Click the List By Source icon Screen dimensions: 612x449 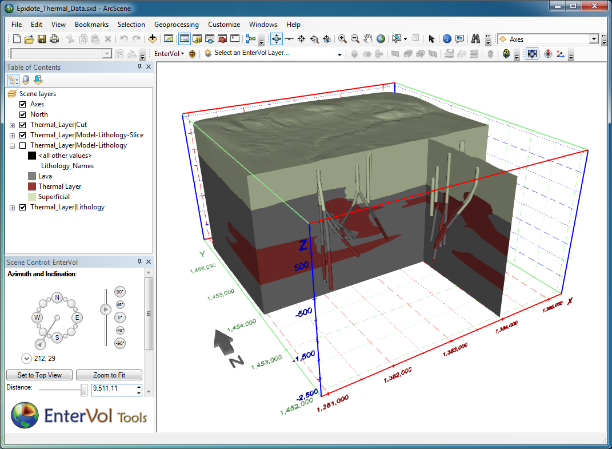pos(26,80)
